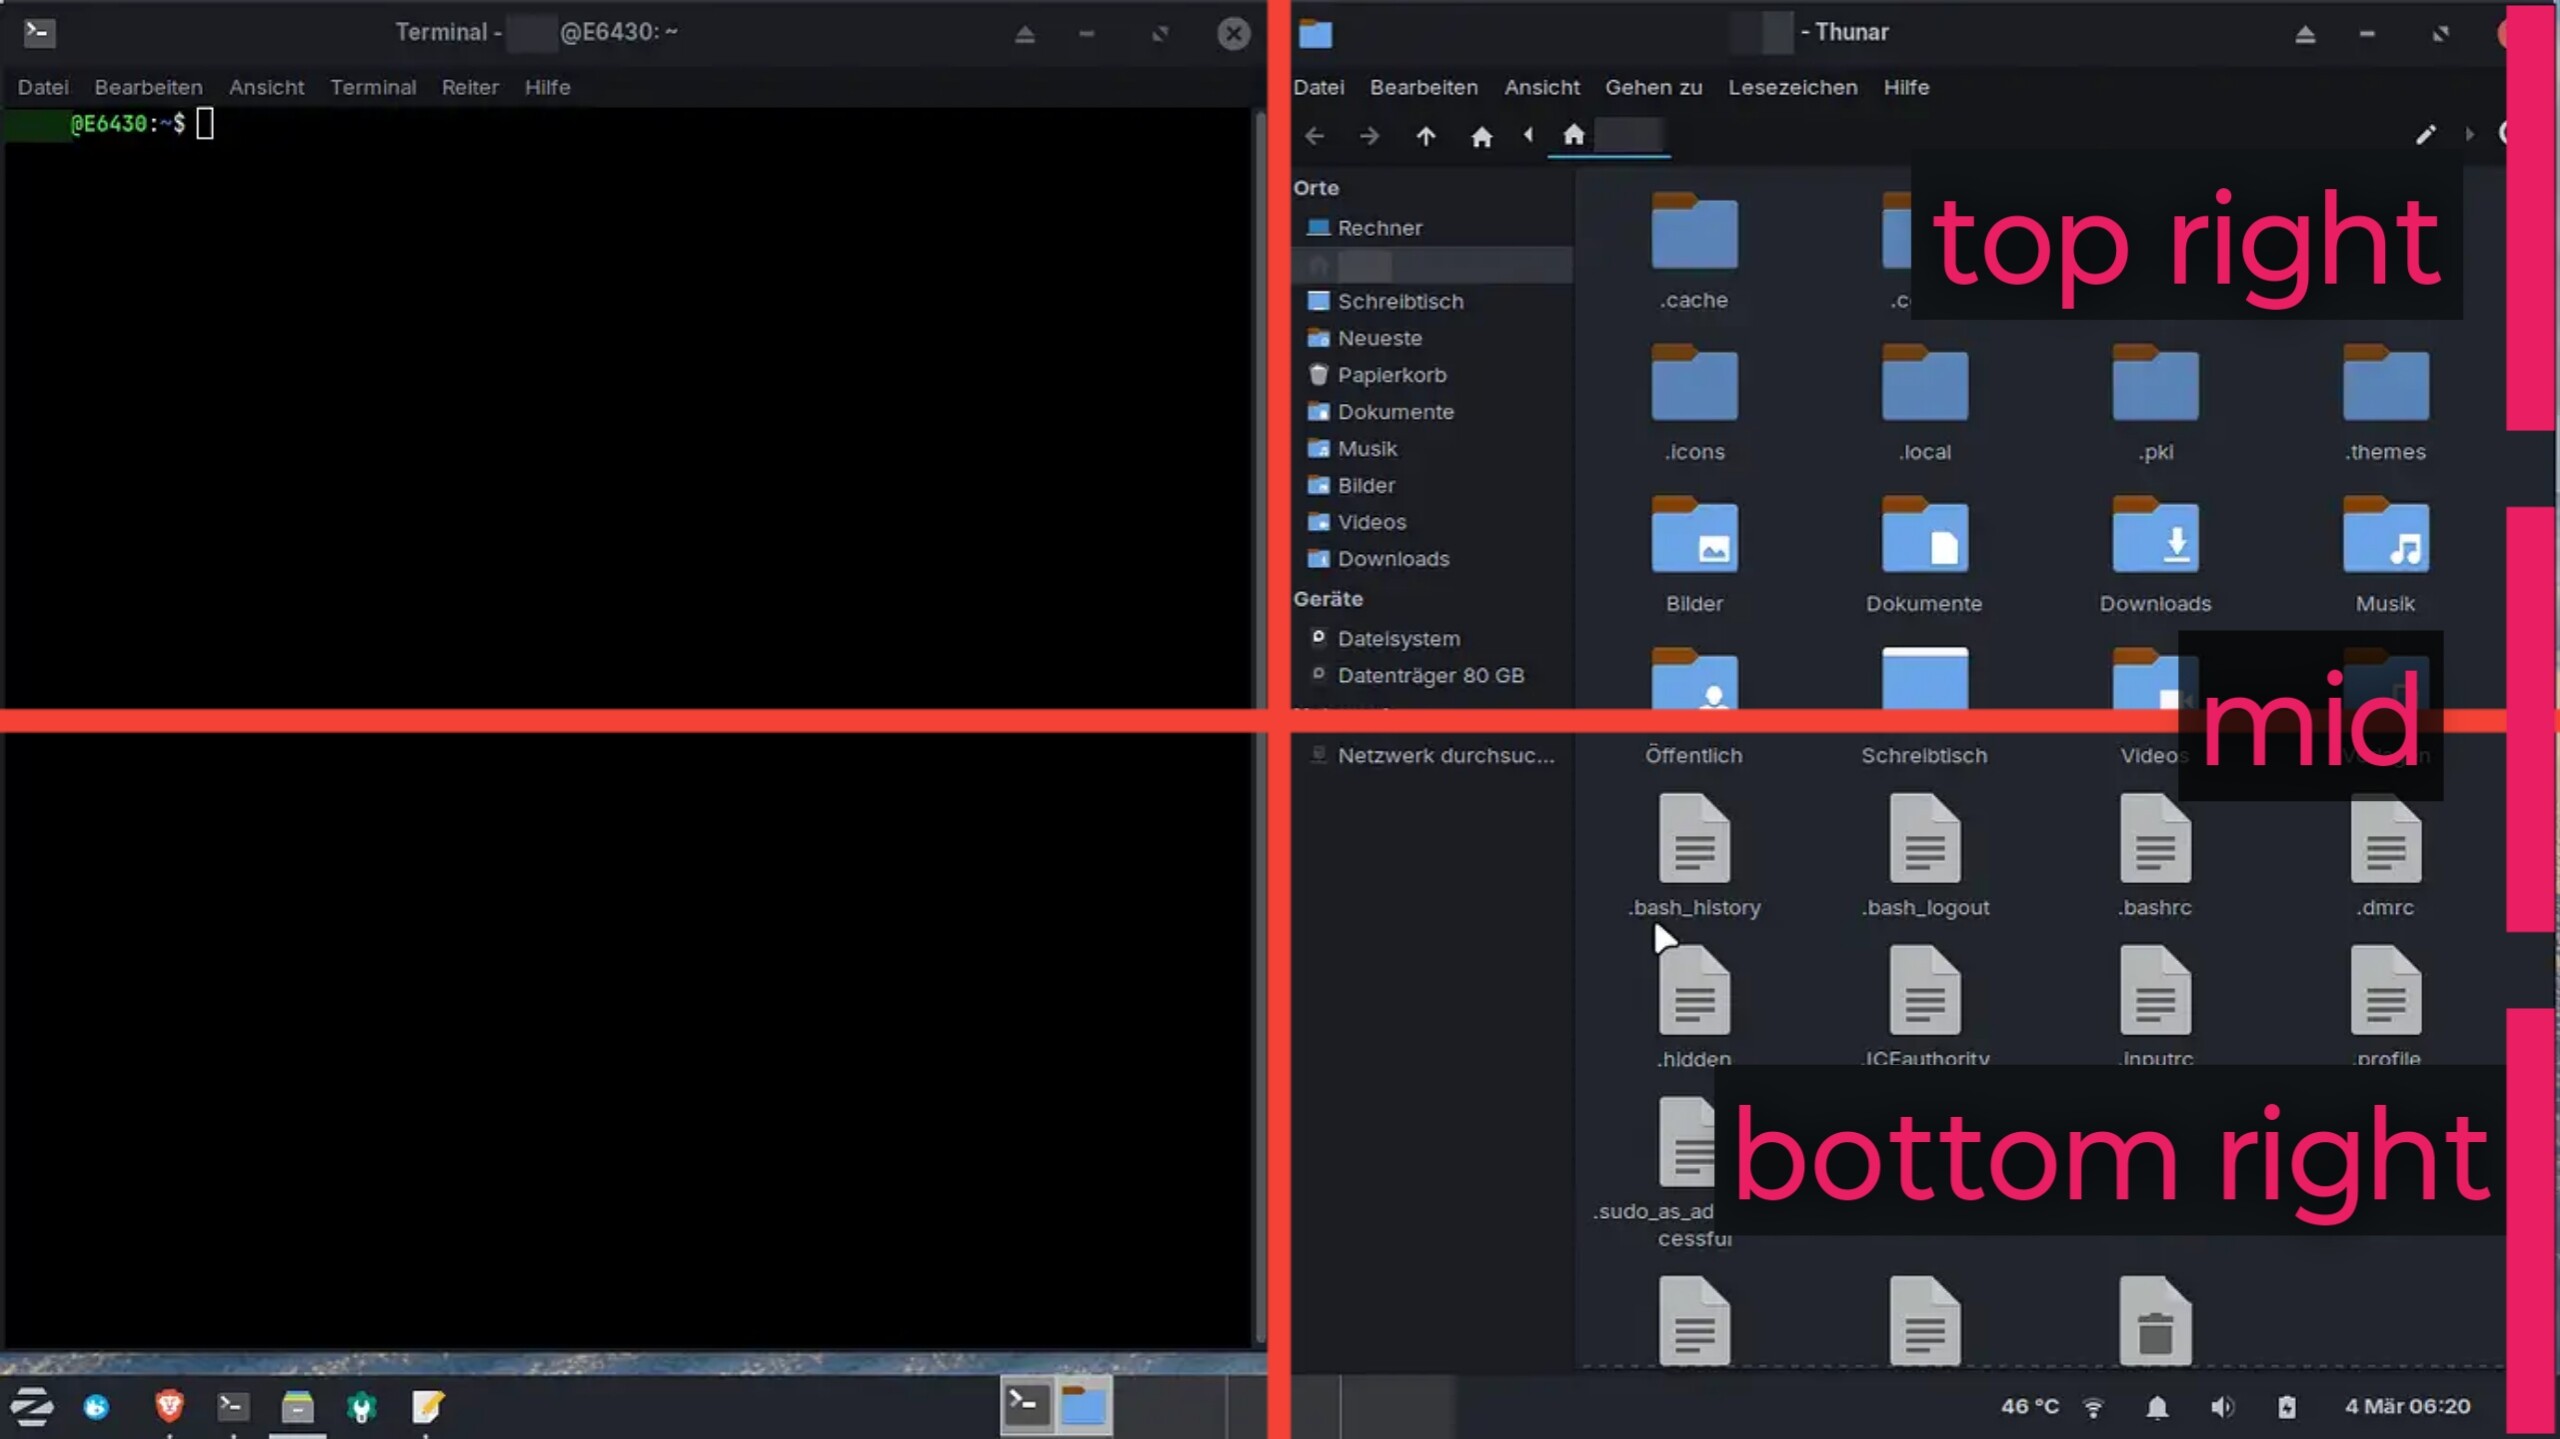
Task: Open the Zorin start menu
Action: click(32, 1406)
